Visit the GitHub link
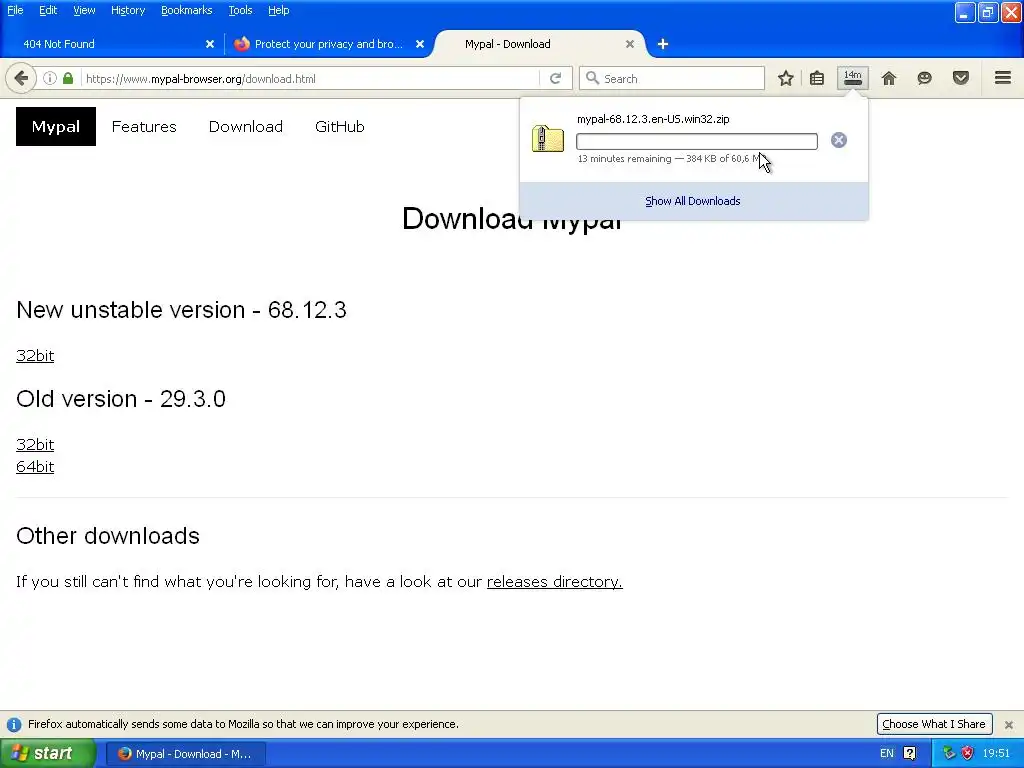 (340, 127)
